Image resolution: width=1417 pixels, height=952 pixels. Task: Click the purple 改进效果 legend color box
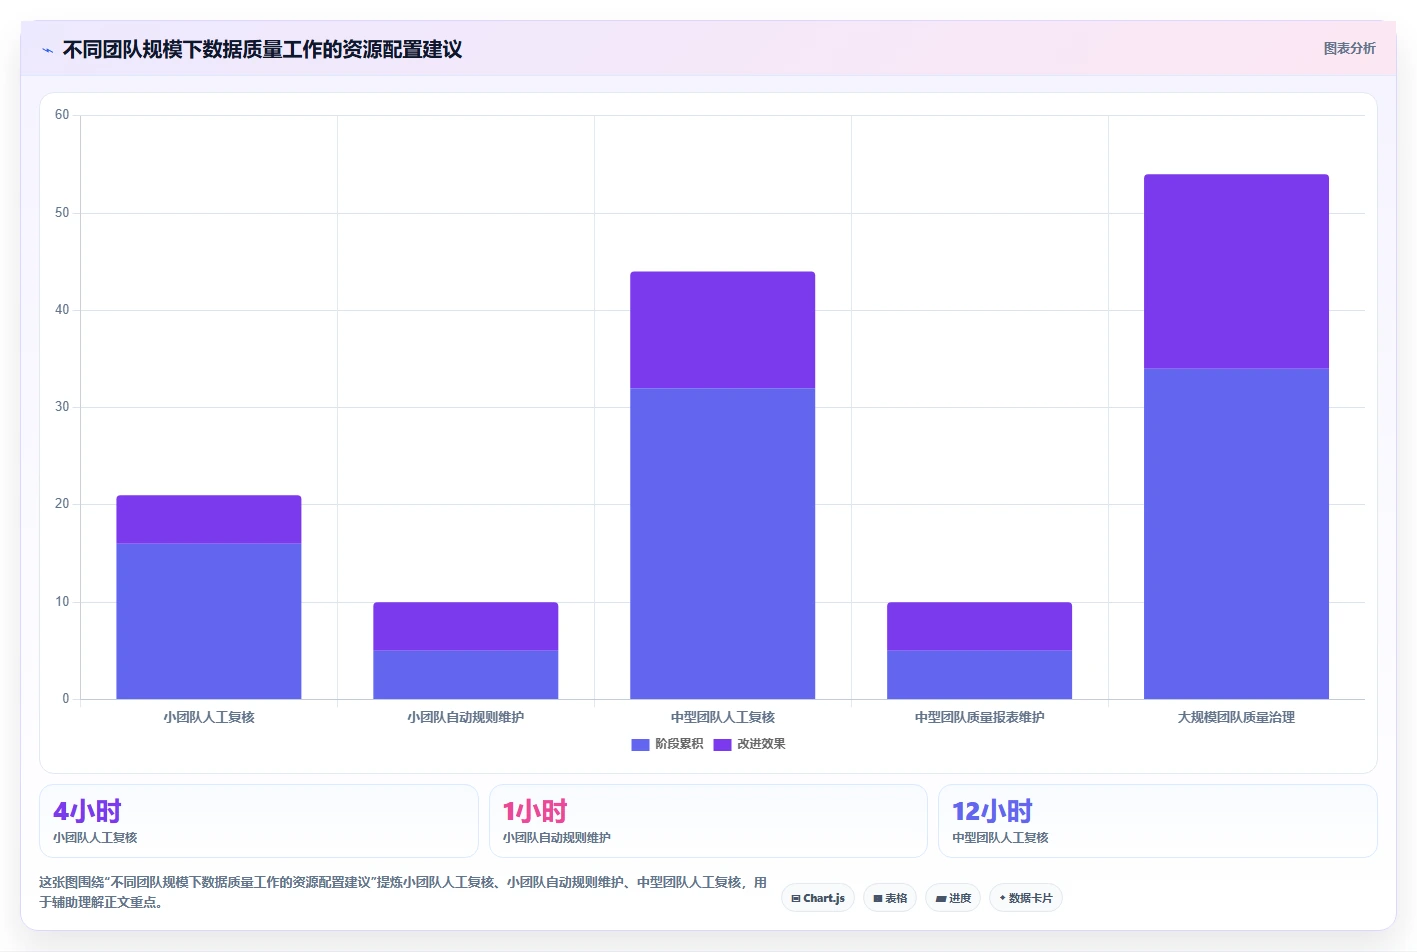[722, 744]
